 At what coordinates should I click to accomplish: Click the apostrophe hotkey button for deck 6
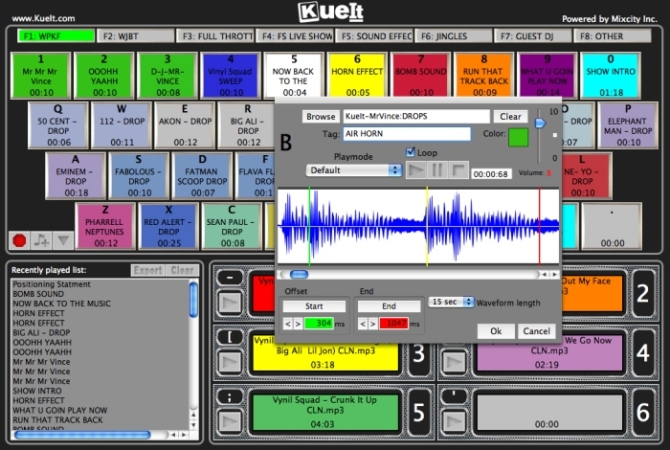(454, 396)
